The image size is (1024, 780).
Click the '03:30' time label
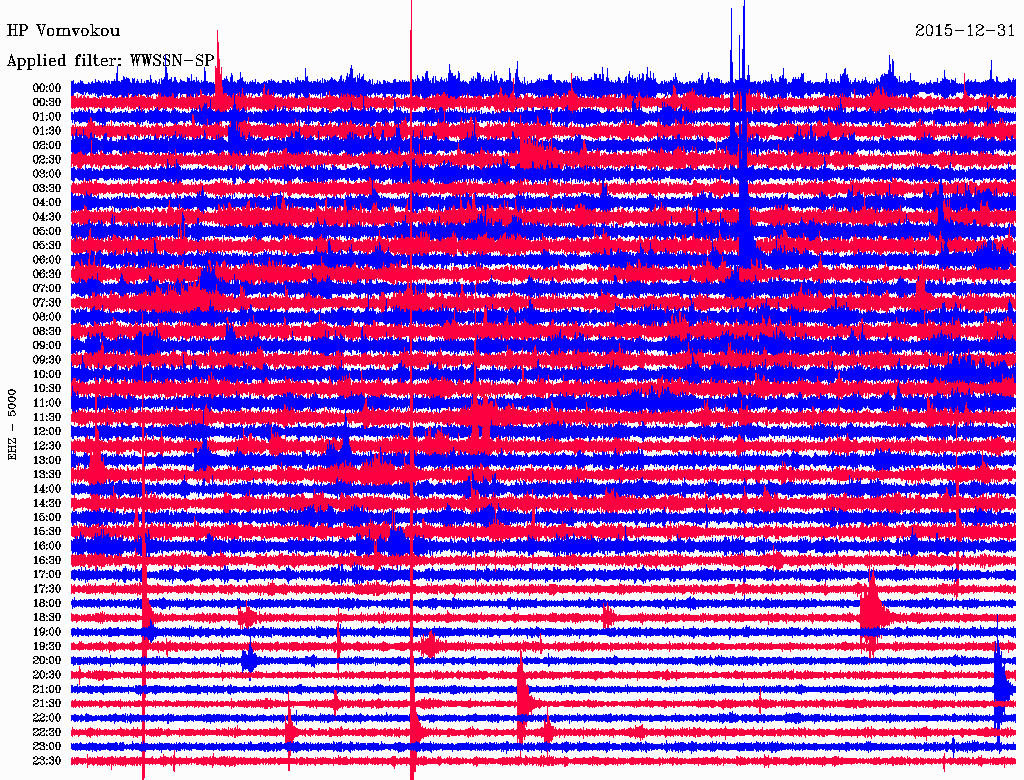coord(46,189)
